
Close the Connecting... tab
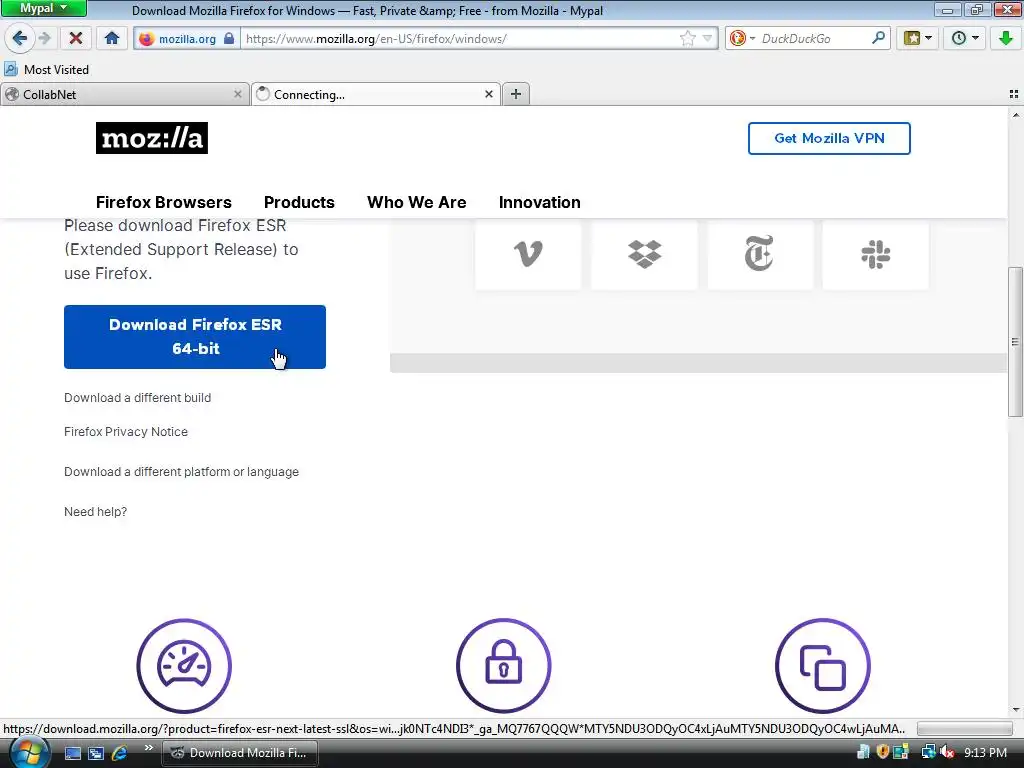point(488,94)
